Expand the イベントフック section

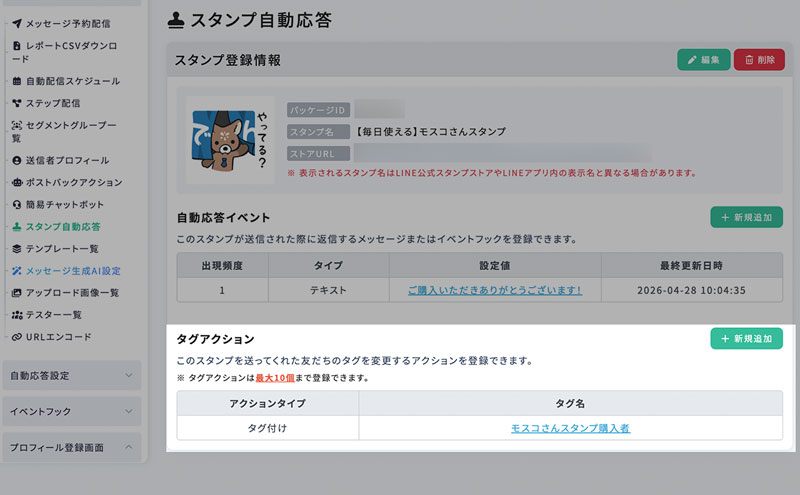(72, 411)
